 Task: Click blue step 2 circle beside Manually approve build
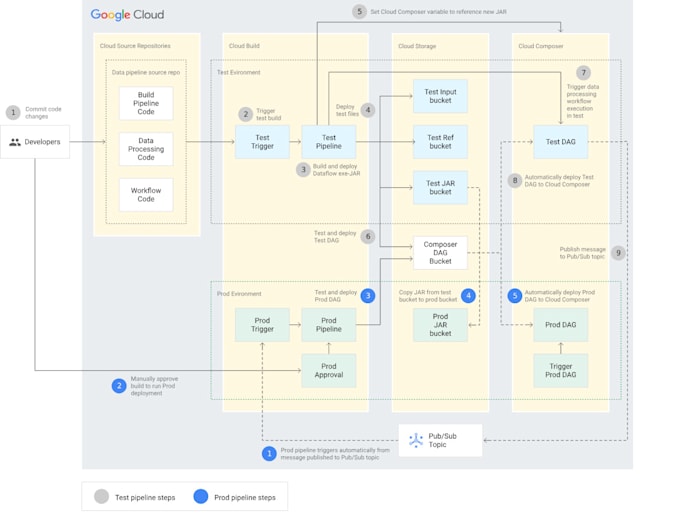click(x=119, y=386)
